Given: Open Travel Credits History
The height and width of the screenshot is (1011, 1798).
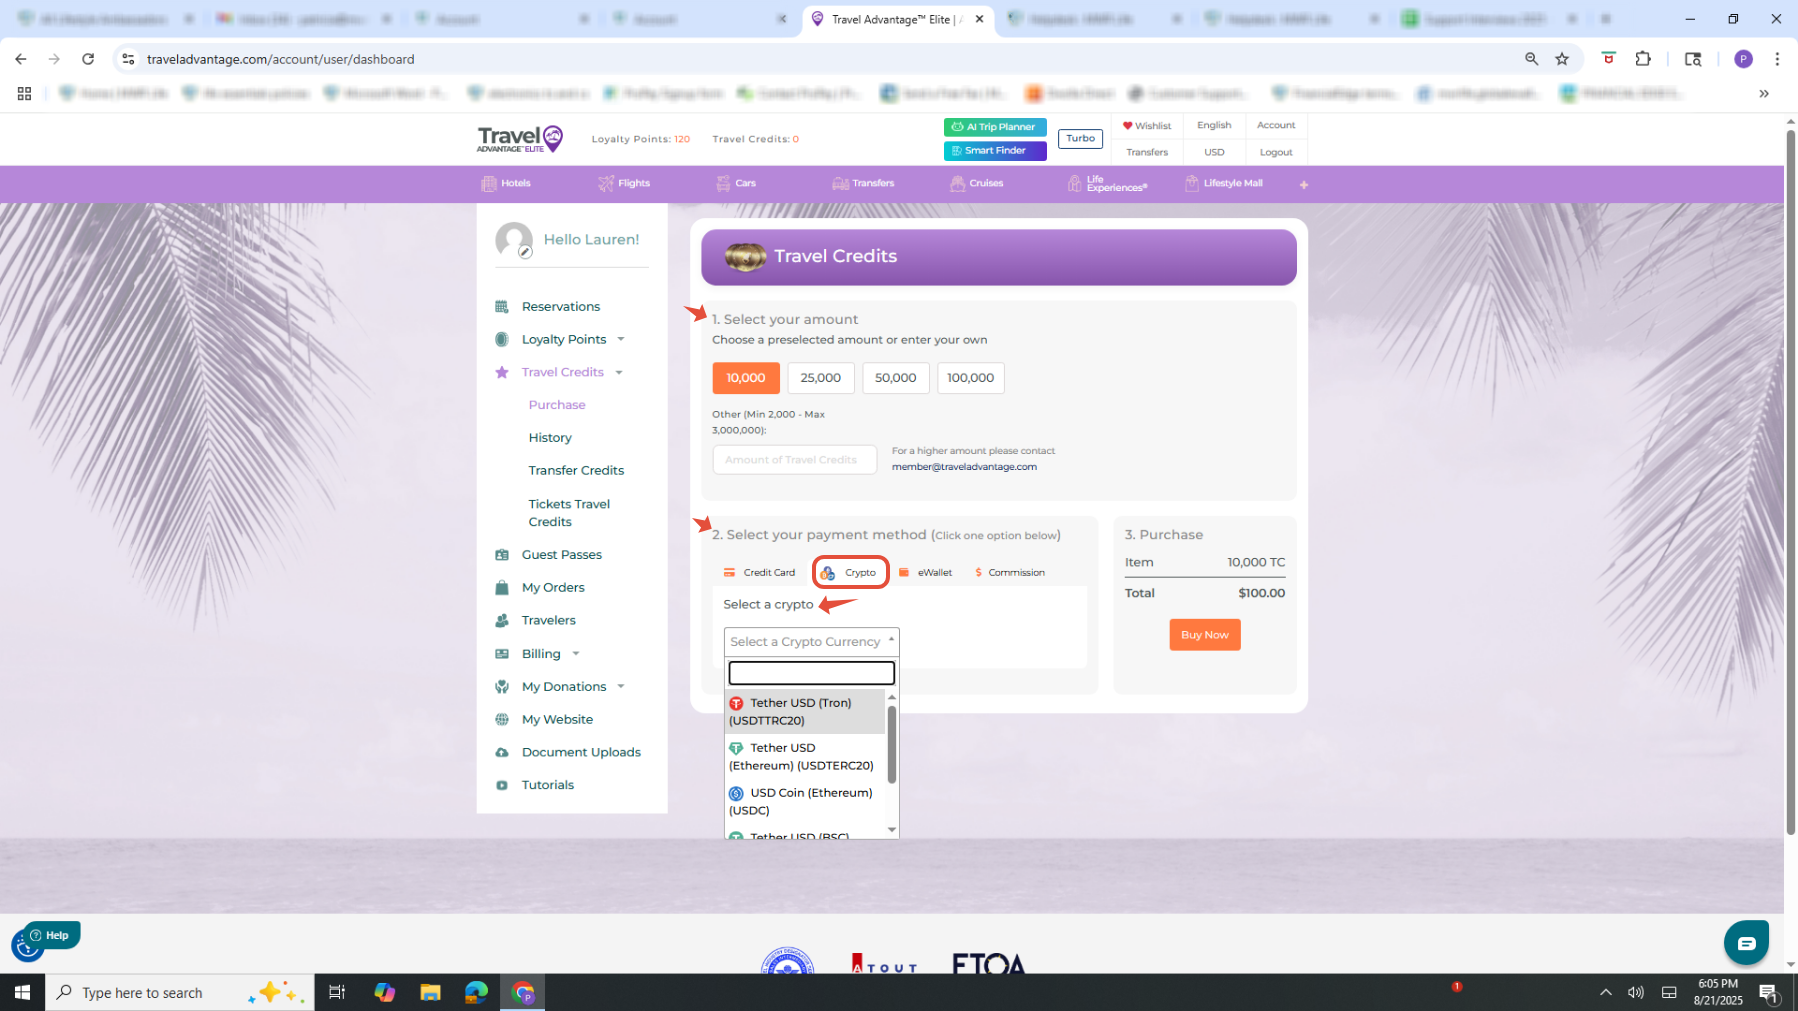Looking at the screenshot, I should click(550, 438).
